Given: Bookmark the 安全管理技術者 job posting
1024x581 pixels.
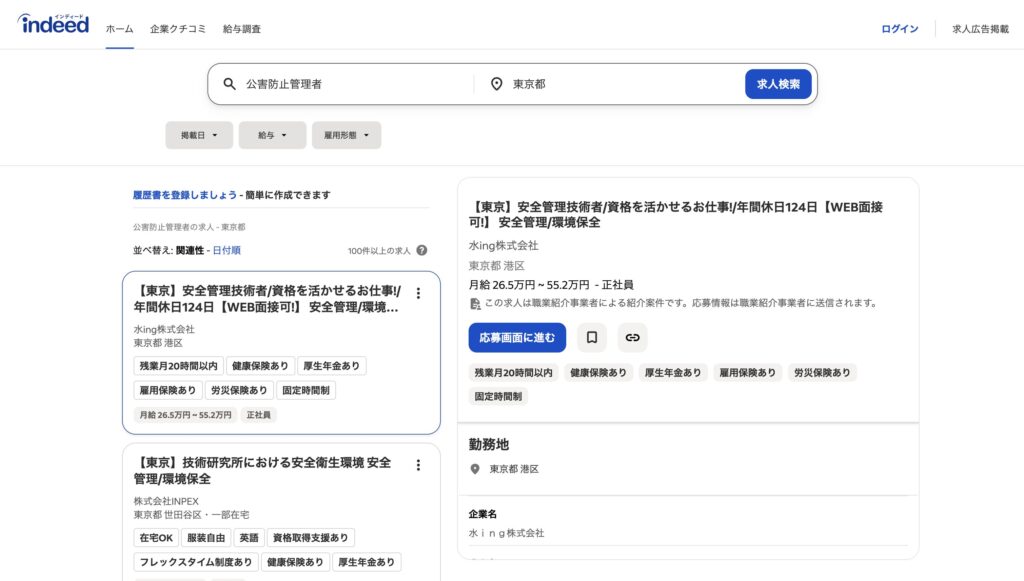Looking at the screenshot, I should 590,337.
